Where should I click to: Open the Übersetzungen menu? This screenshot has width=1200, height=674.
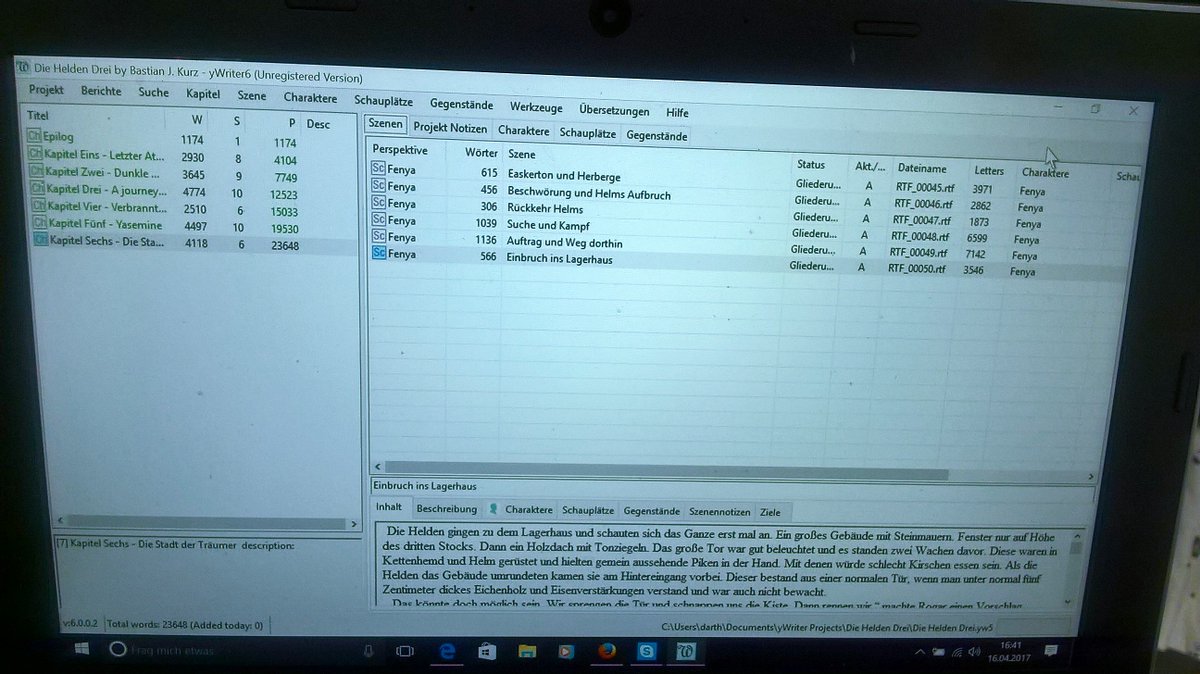614,110
